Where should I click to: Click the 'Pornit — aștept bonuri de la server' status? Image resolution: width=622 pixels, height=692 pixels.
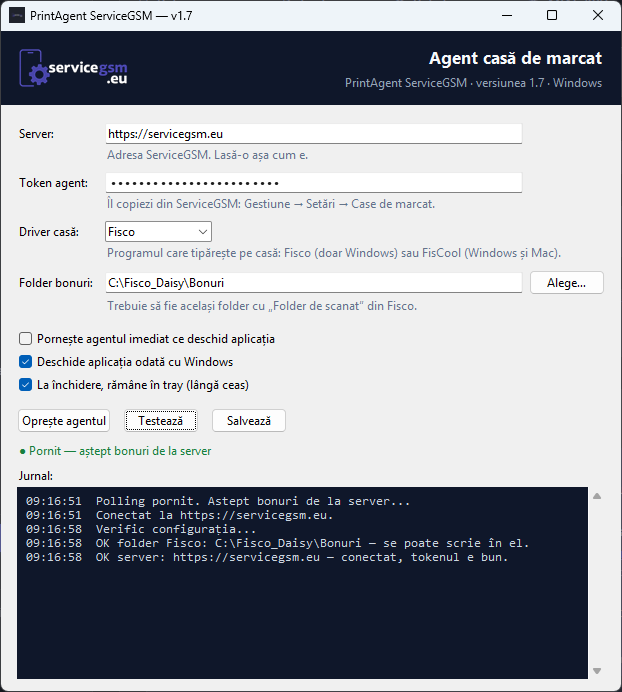(116, 451)
